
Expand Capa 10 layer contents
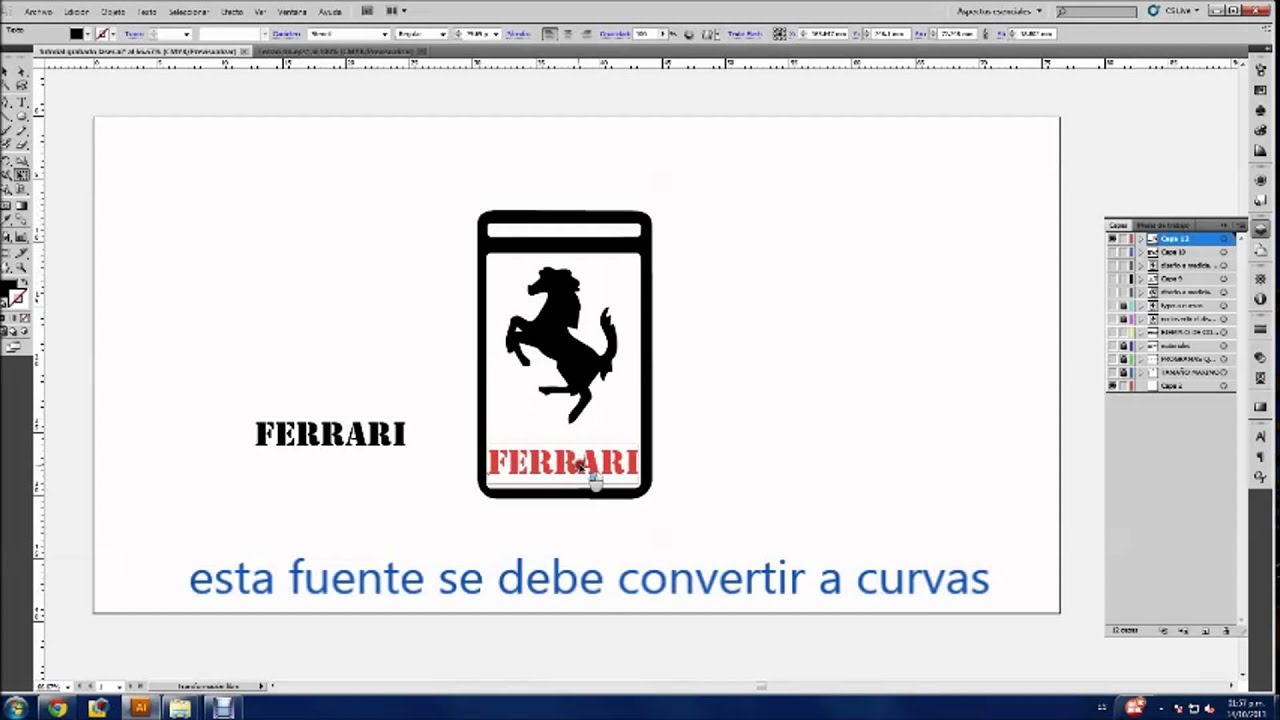[1141, 252]
